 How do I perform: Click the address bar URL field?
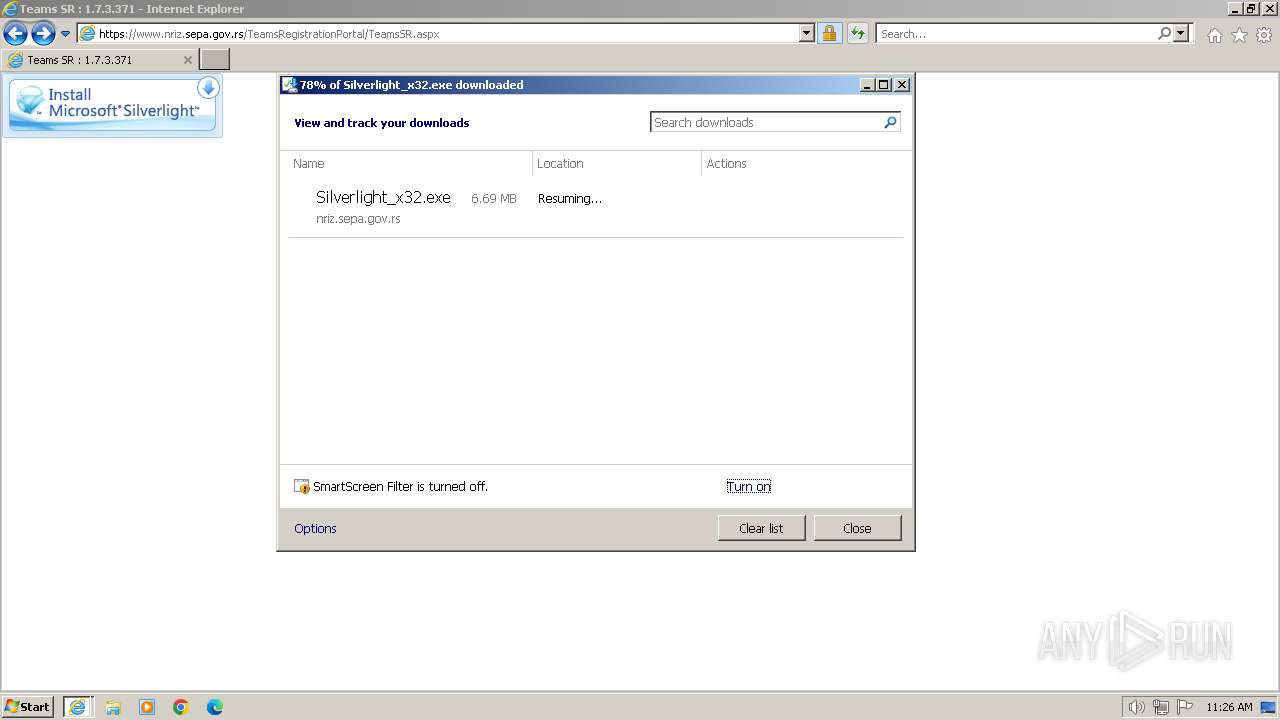(437, 33)
